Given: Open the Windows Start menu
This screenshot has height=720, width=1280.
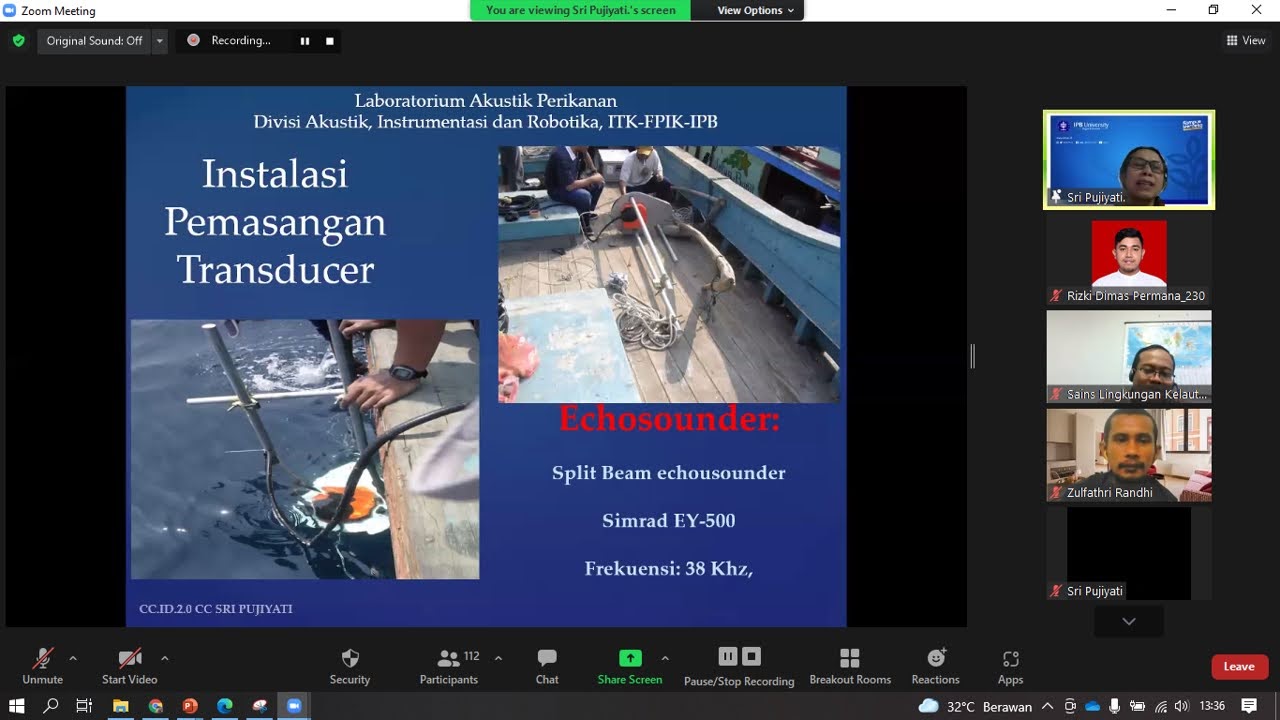Looking at the screenshot, I should [x=17, y=706].
